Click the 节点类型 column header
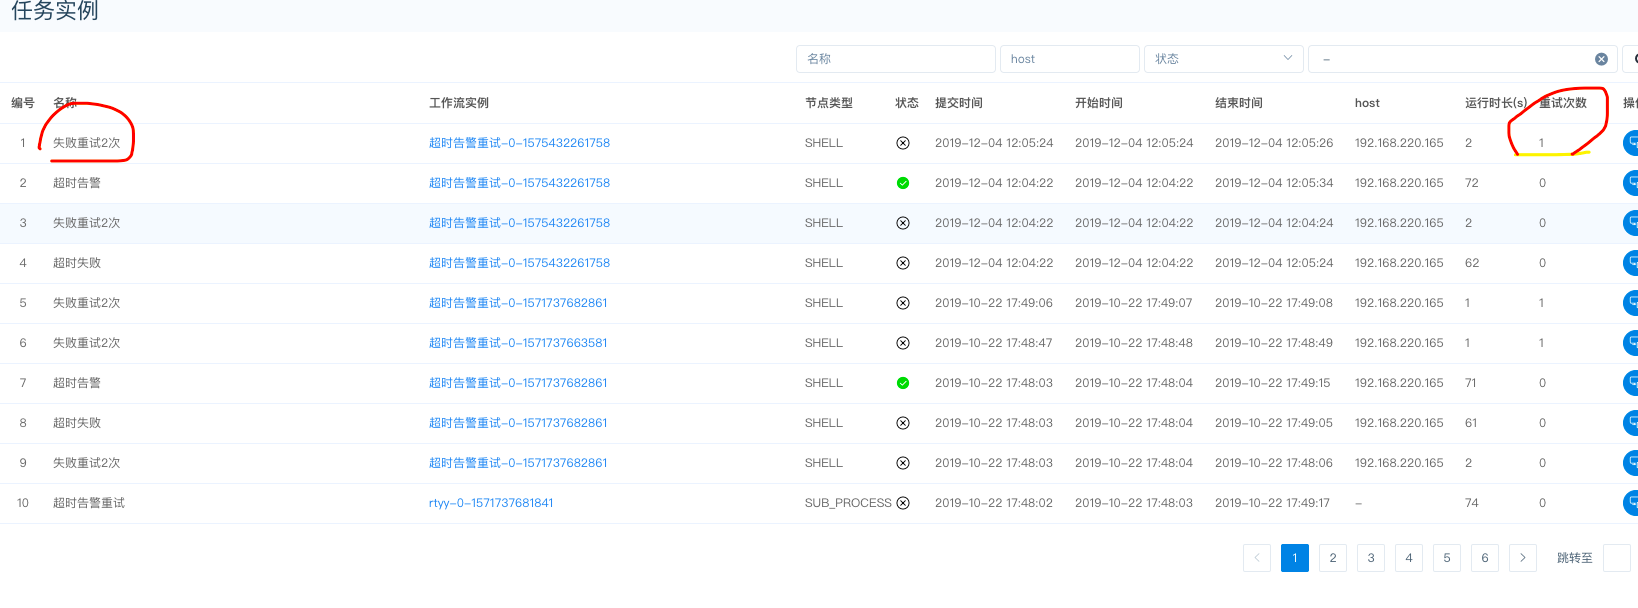Viewport: 1638px width, 608px height. pyautogui.click(x=829, y=103)
